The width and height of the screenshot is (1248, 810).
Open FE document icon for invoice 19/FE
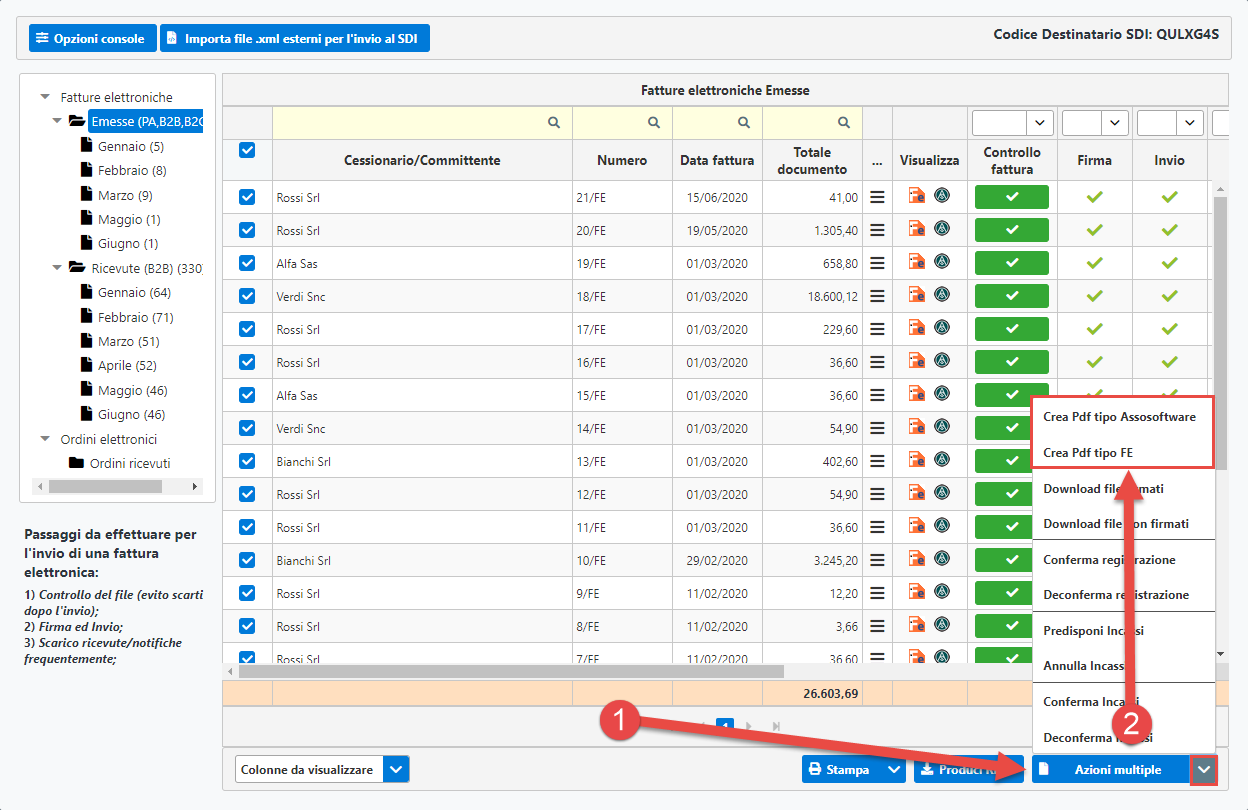coord(916,262)
